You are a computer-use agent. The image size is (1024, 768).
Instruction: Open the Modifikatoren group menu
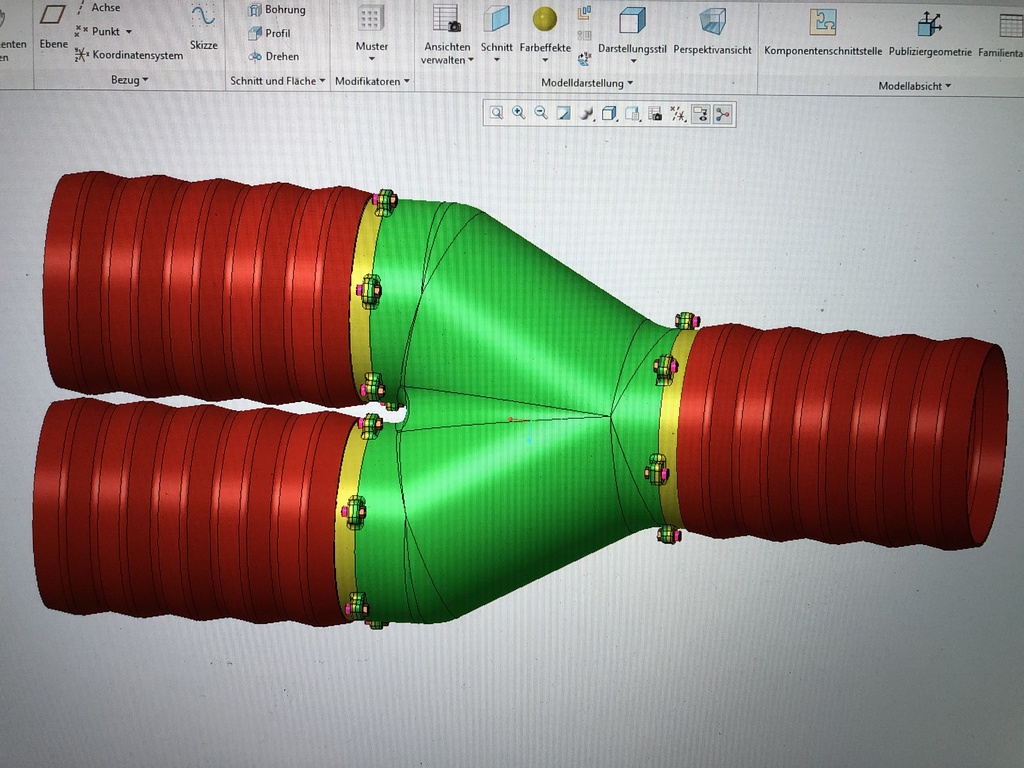pyautogui.click(x=372, y=82)
